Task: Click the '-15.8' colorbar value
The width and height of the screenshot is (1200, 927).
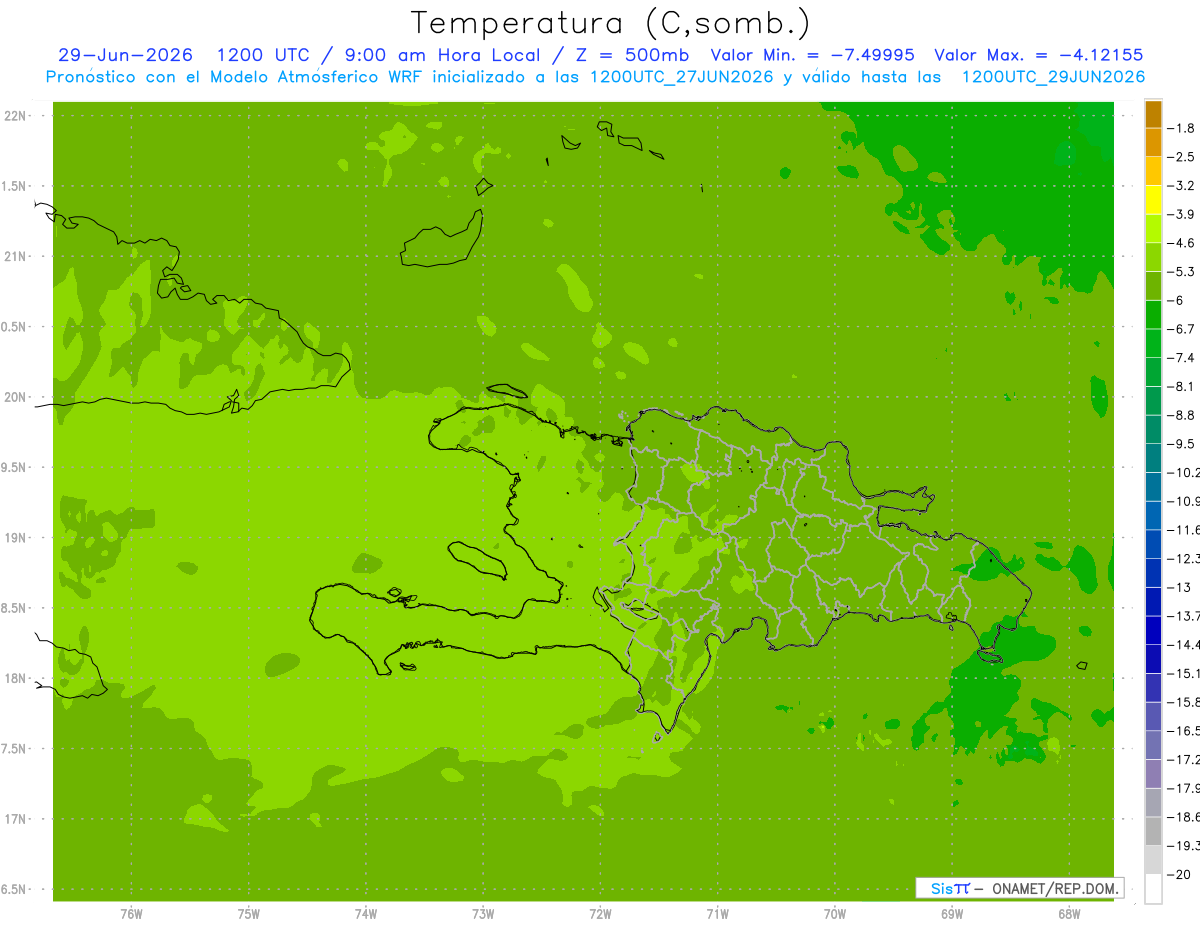Action: [x=1183, y=702]
